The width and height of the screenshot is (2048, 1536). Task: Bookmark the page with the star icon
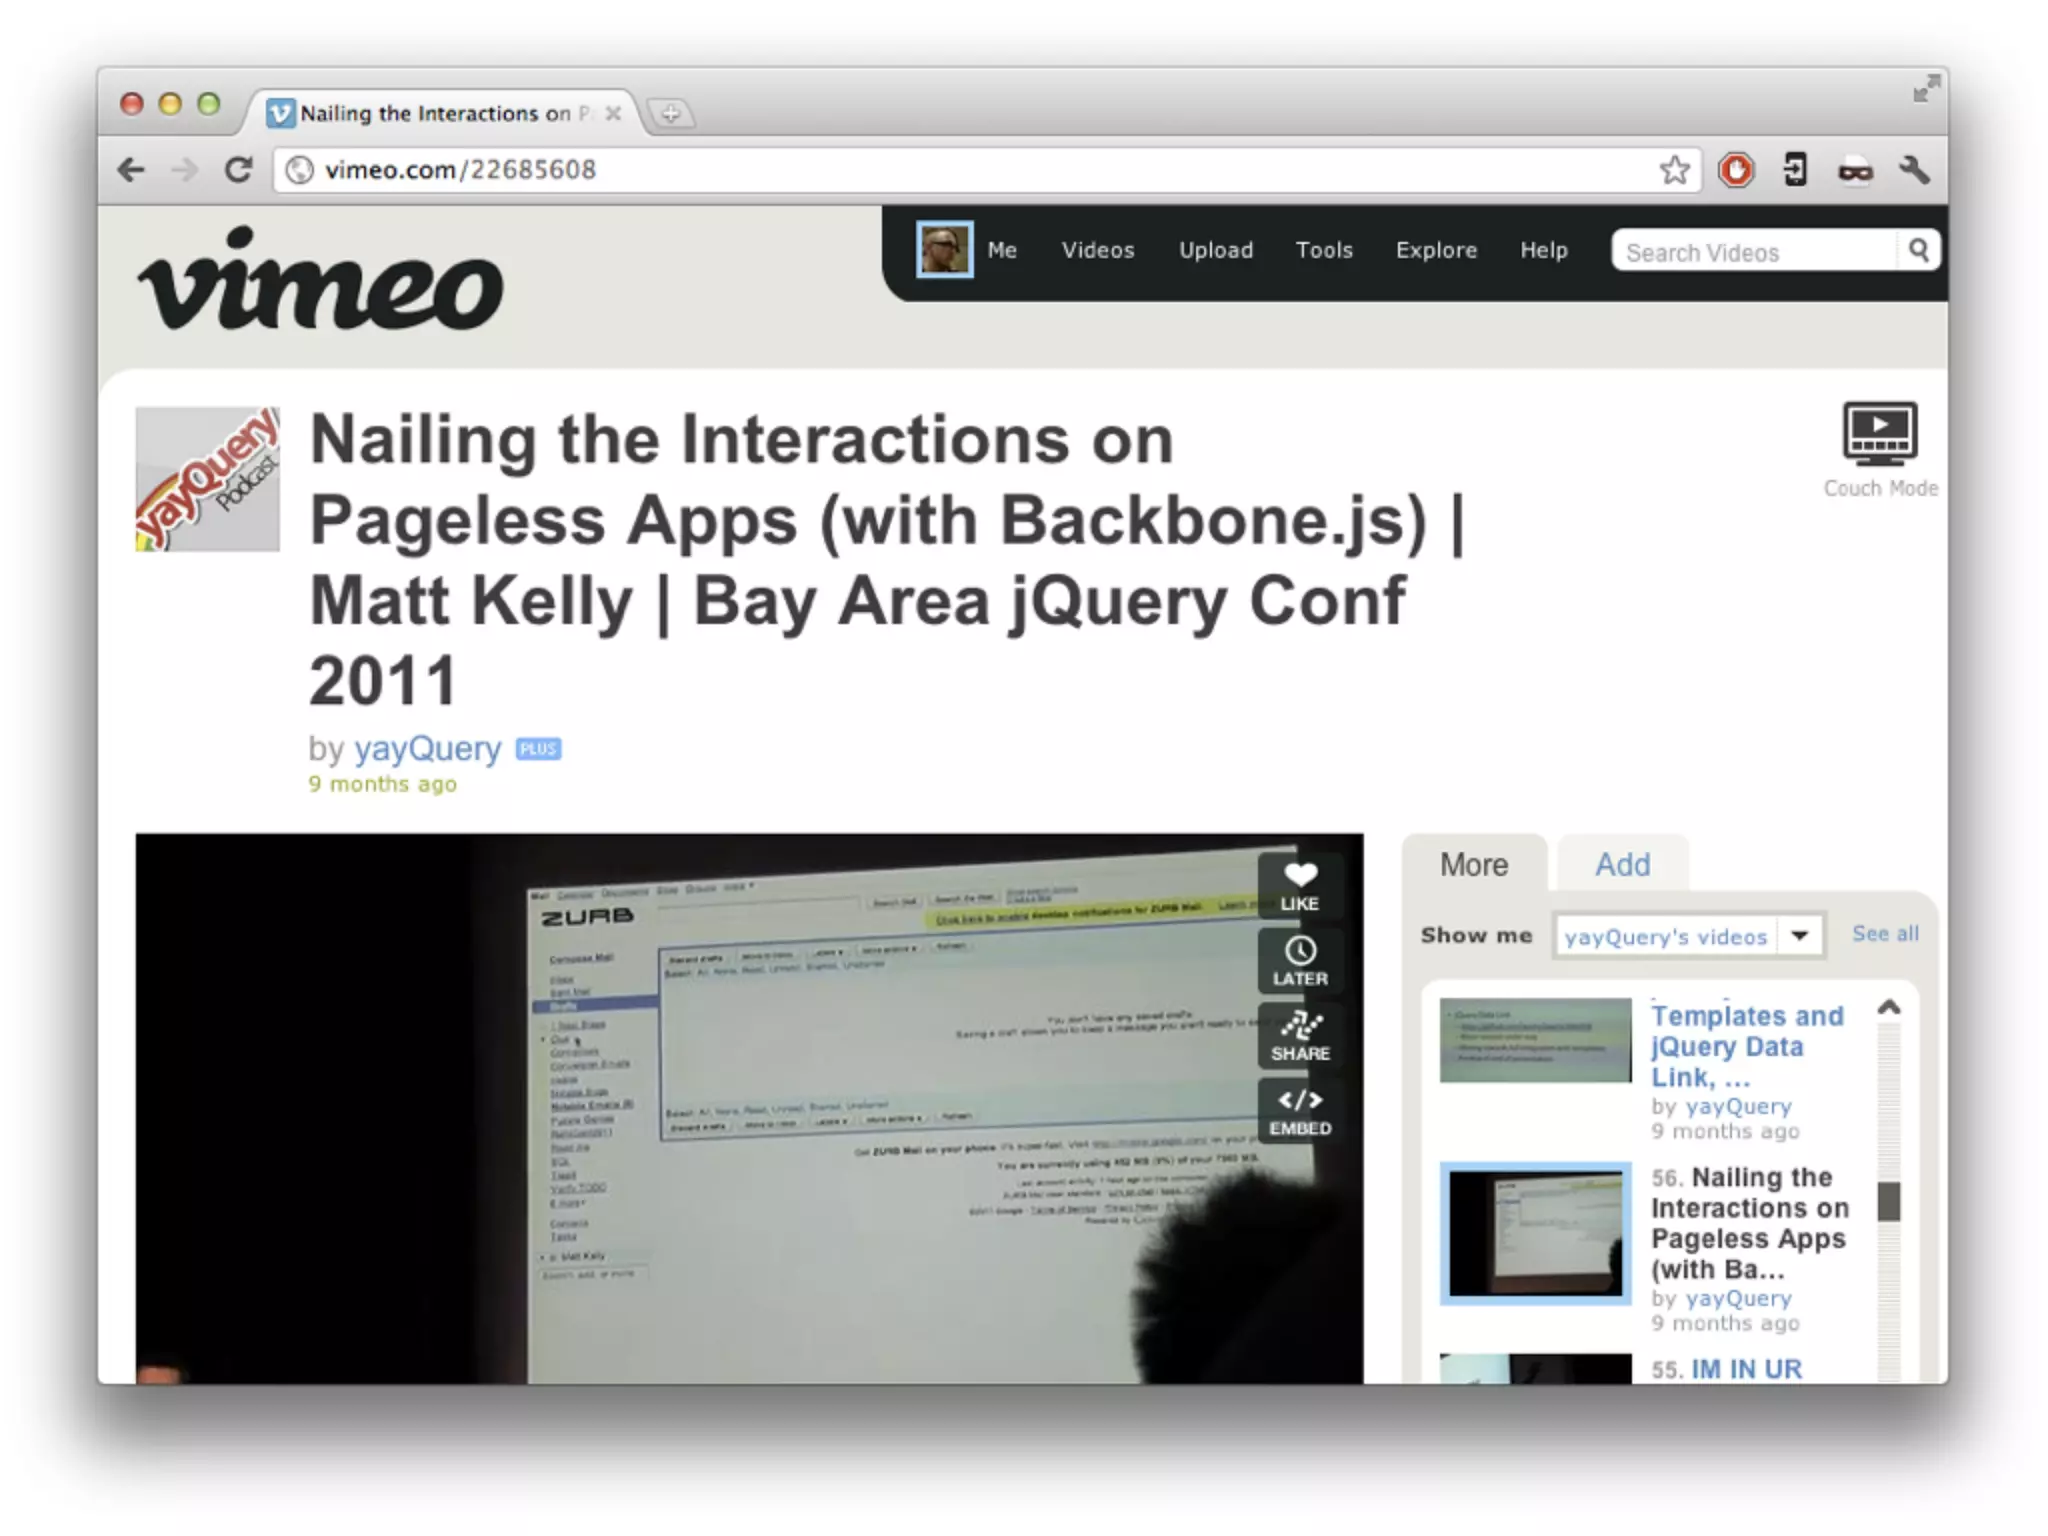[x=1675, y=170]
